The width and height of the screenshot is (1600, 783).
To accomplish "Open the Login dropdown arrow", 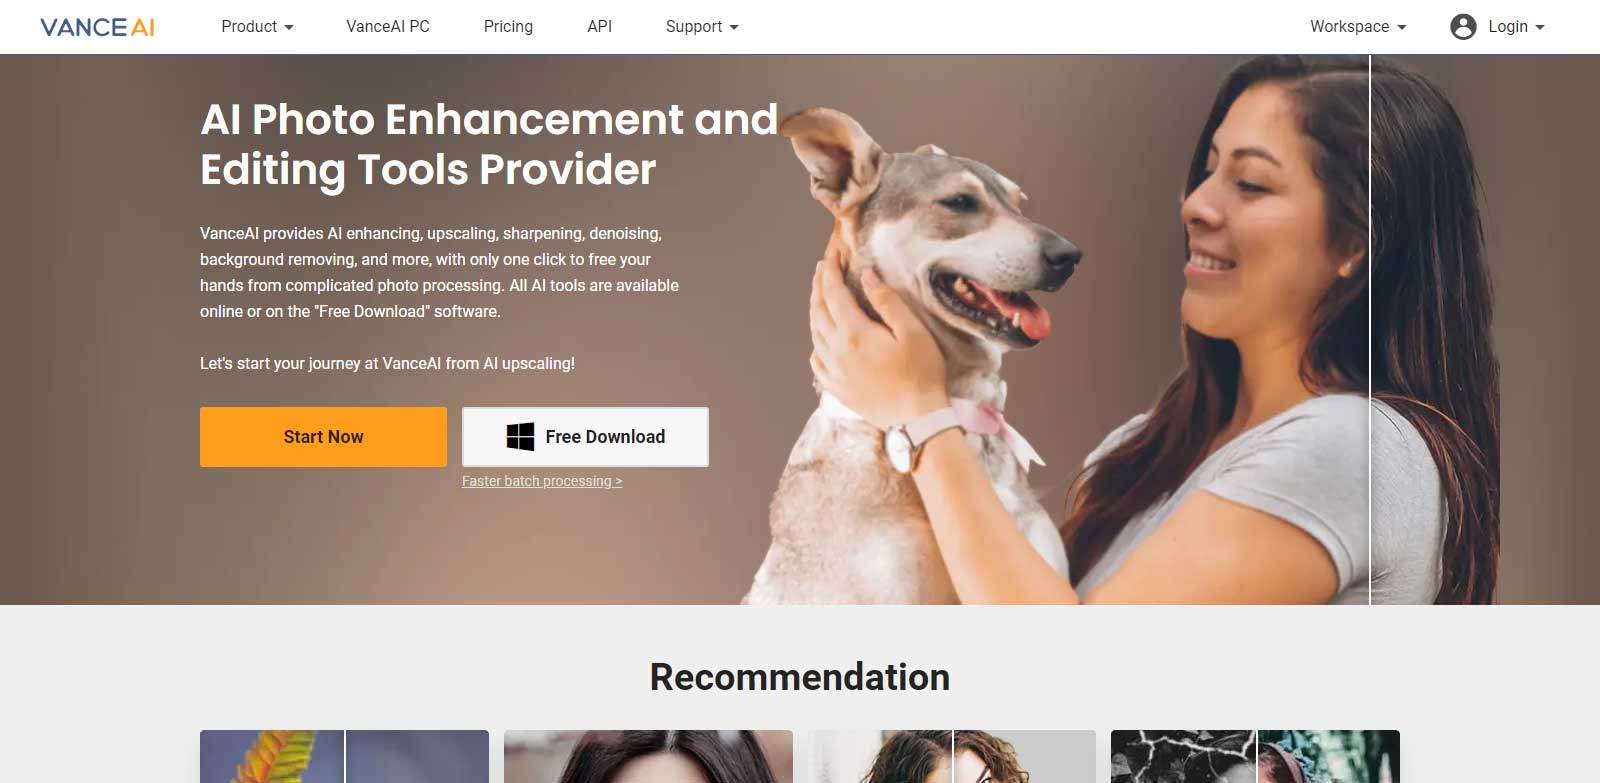I will click(x=1540, y=28).
